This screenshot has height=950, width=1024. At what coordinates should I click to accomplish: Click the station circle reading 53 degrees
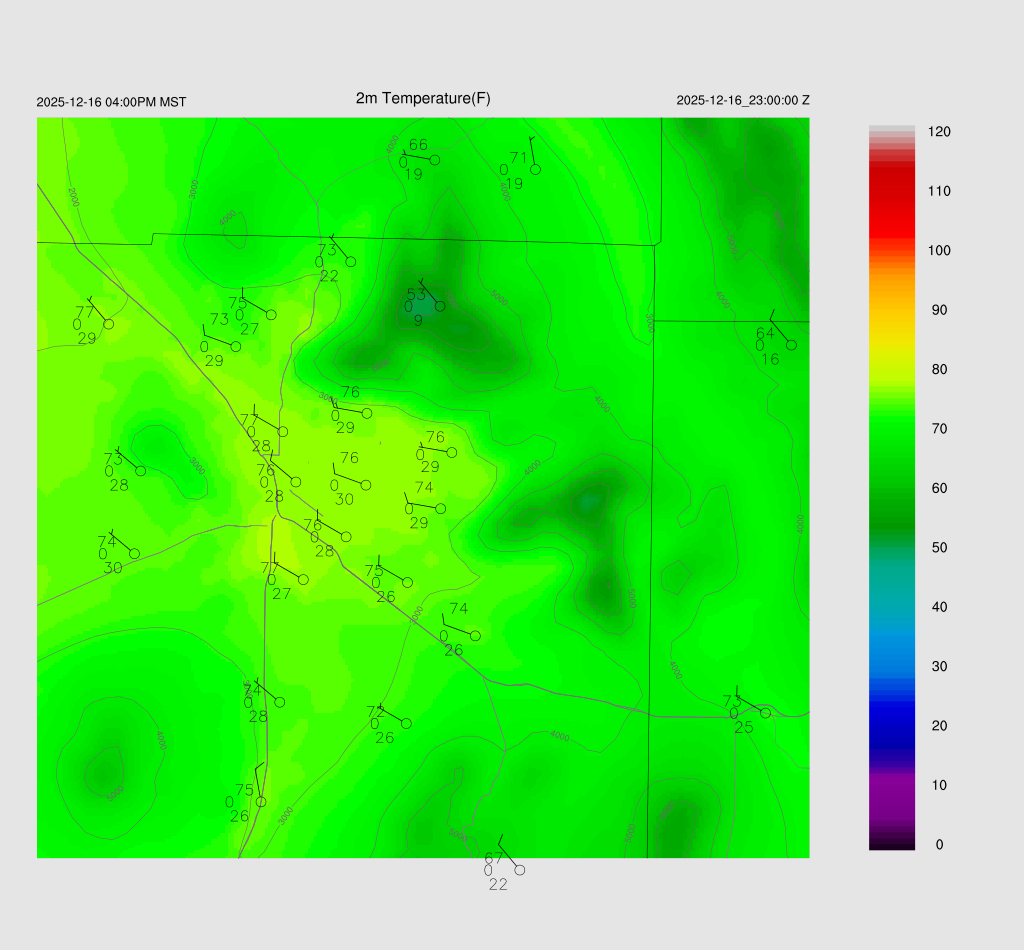439,306
